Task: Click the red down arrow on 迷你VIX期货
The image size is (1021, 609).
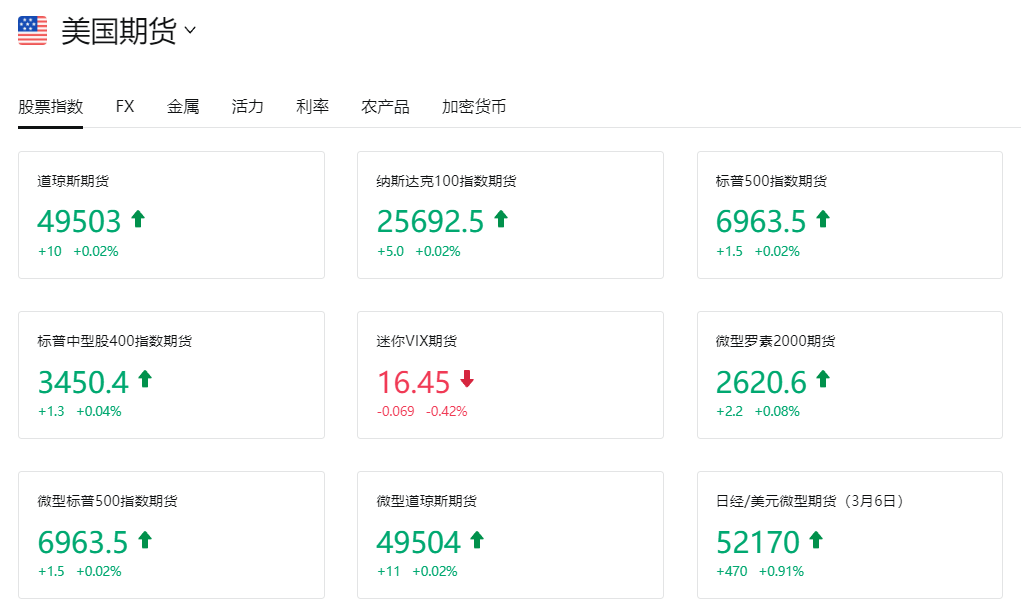Action: pos(466,380)
